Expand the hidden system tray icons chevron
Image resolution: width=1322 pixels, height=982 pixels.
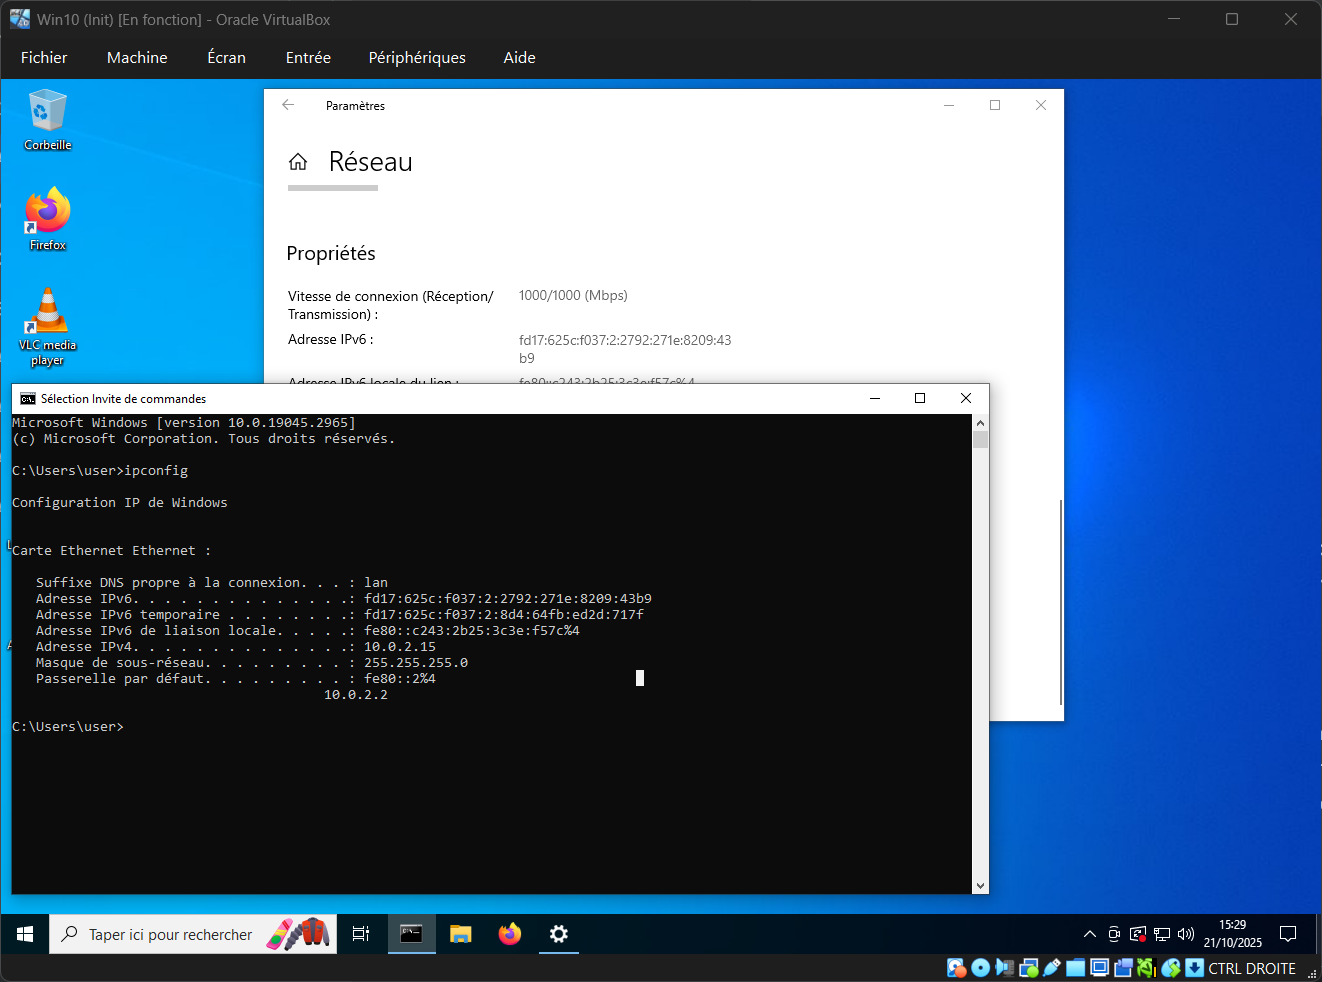(x=1089, y=934)
